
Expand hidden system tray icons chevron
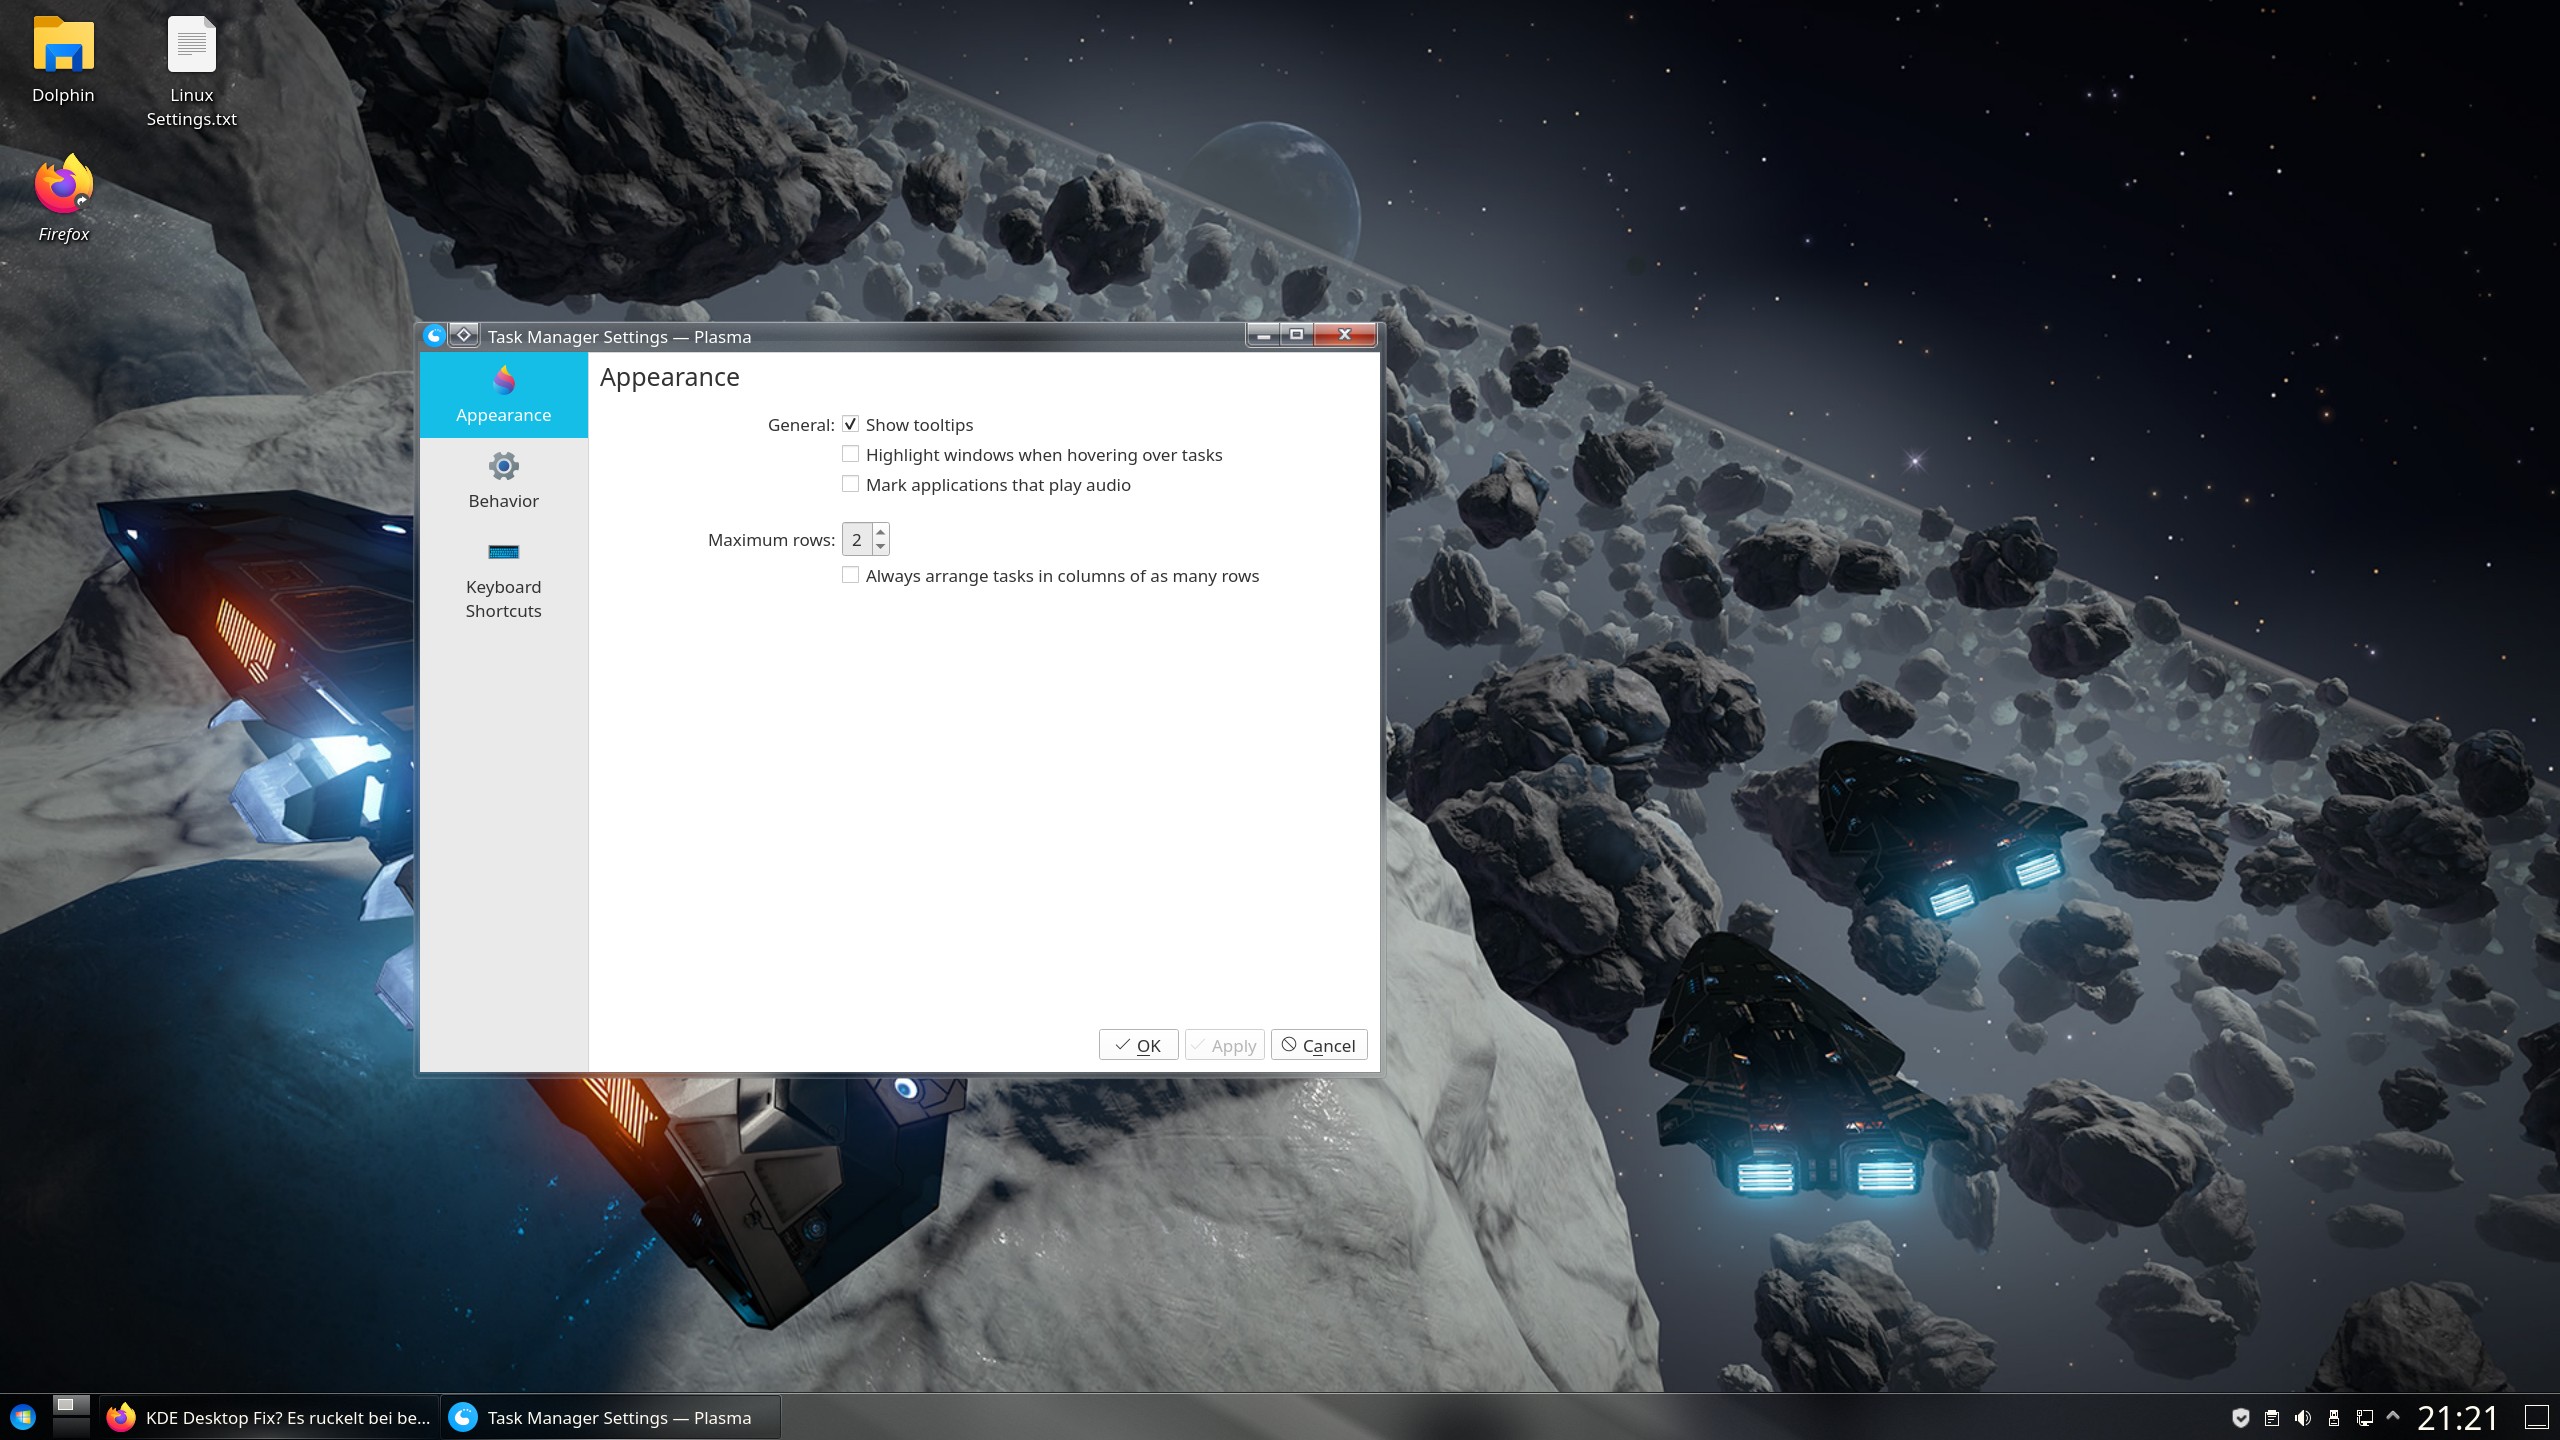(x=2393, y=1417)
